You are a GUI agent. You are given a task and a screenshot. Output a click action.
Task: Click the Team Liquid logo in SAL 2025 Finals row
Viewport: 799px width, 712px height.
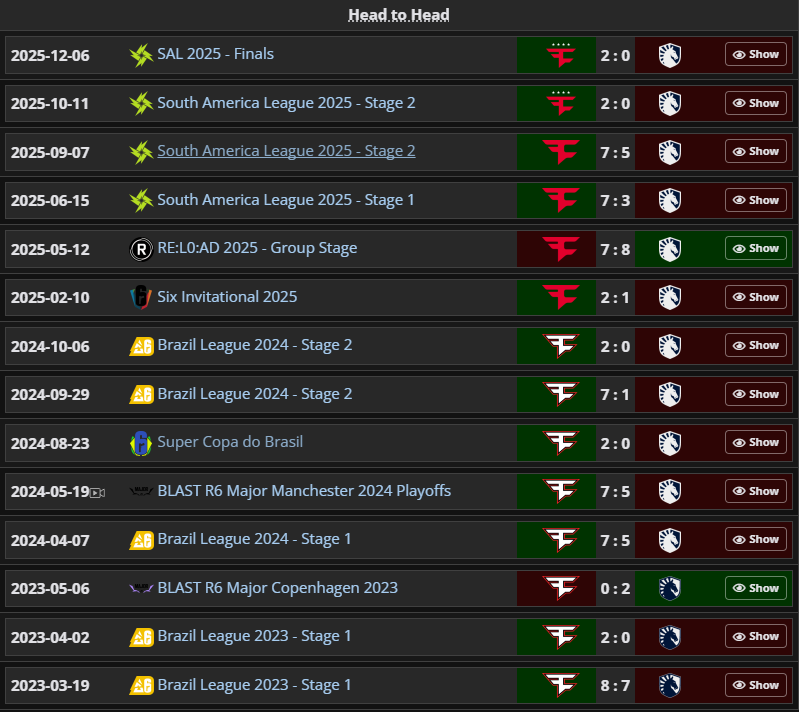670,55
